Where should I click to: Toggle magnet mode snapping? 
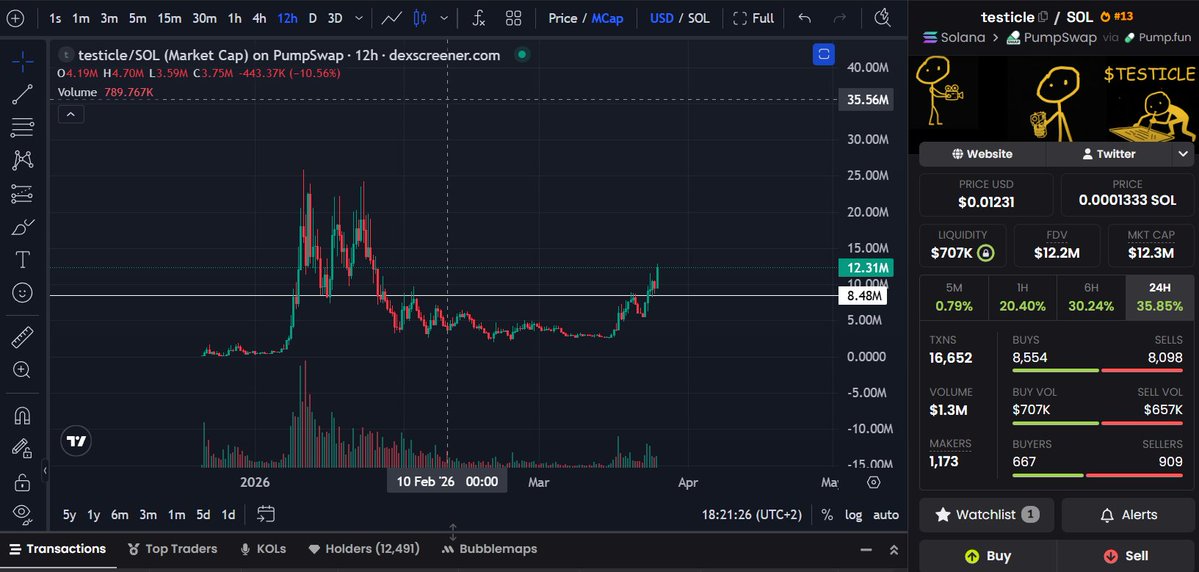[22, 415]
